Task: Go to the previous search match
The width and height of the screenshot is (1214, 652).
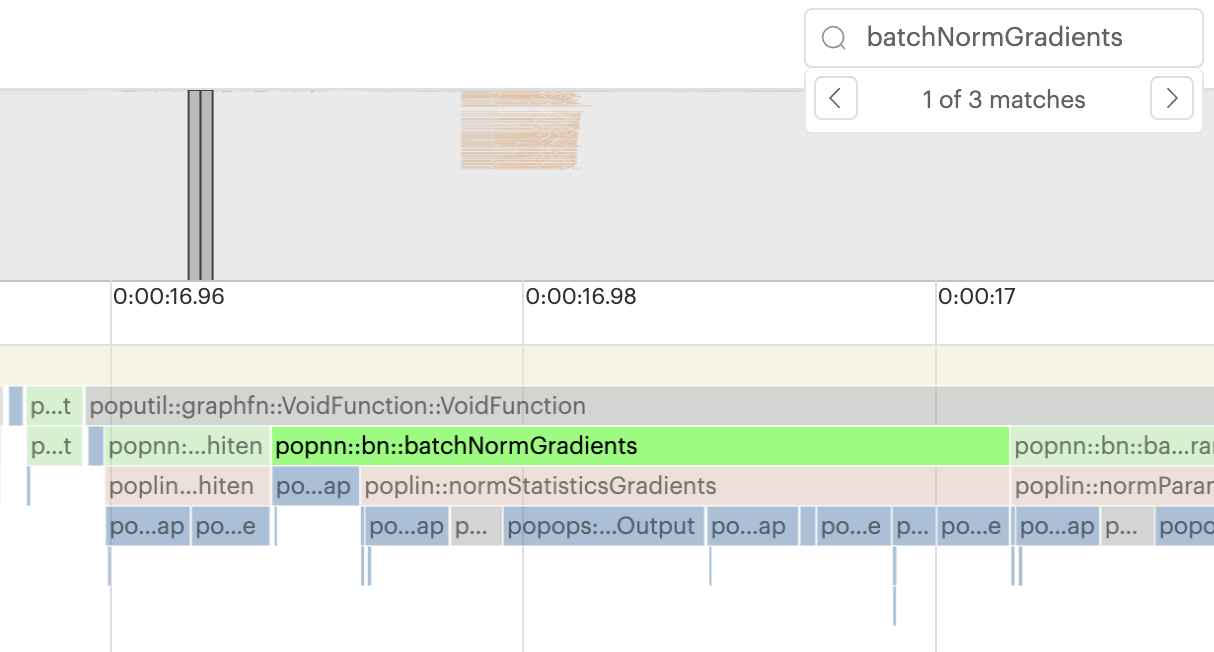Action: click(x=836, y=99)
